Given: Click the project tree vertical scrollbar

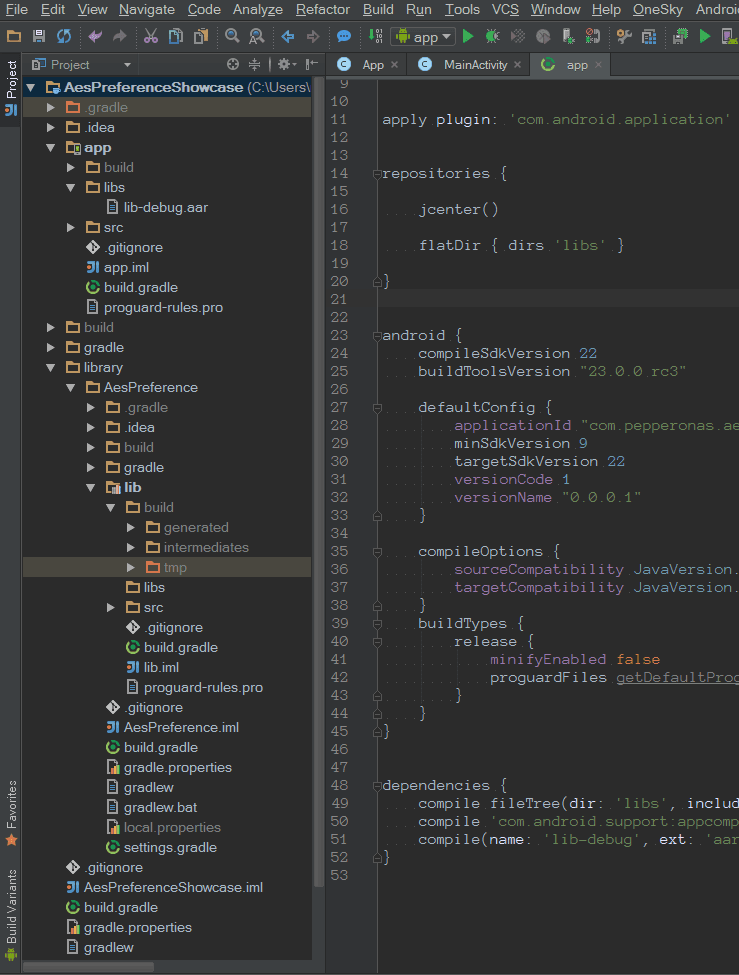Looking at the screenshot, I should click(319, 482).
